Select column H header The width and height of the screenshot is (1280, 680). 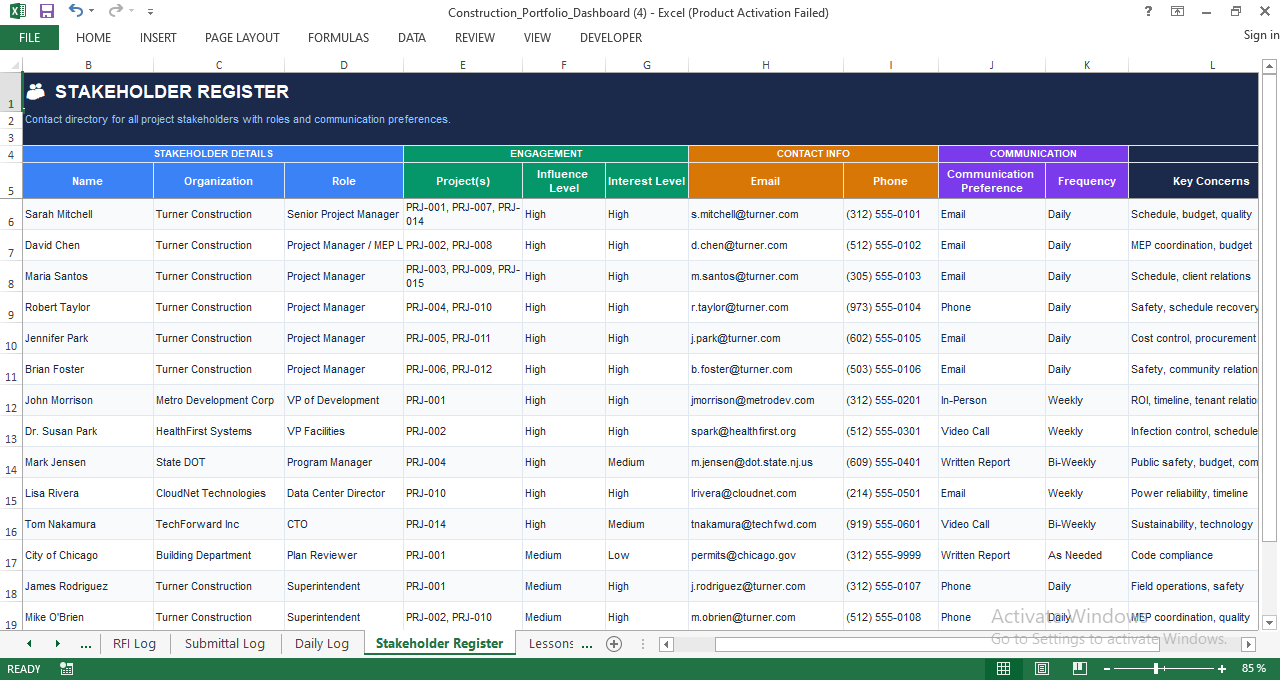pos(766,65)
